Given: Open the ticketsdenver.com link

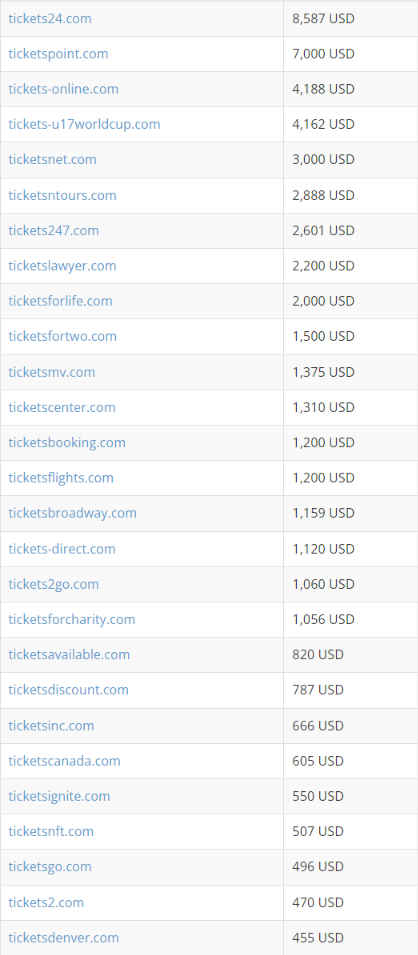Looking at the screenshot, I should click(x=63, y=937).
